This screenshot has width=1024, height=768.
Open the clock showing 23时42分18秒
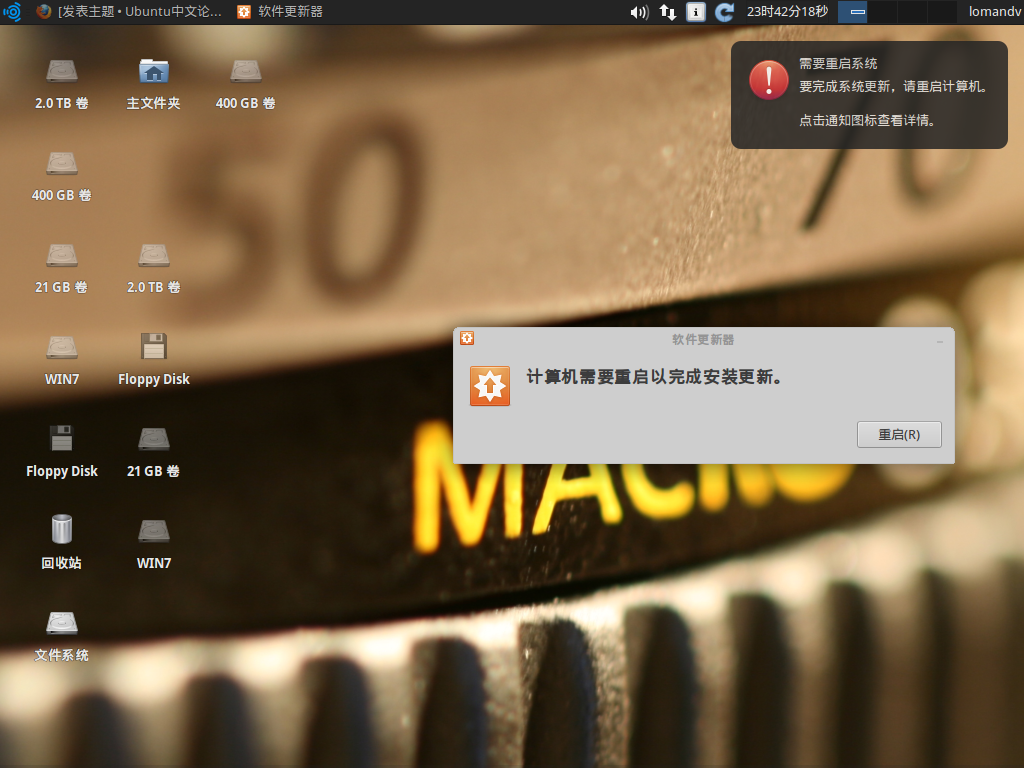click(x=787, y=11)
